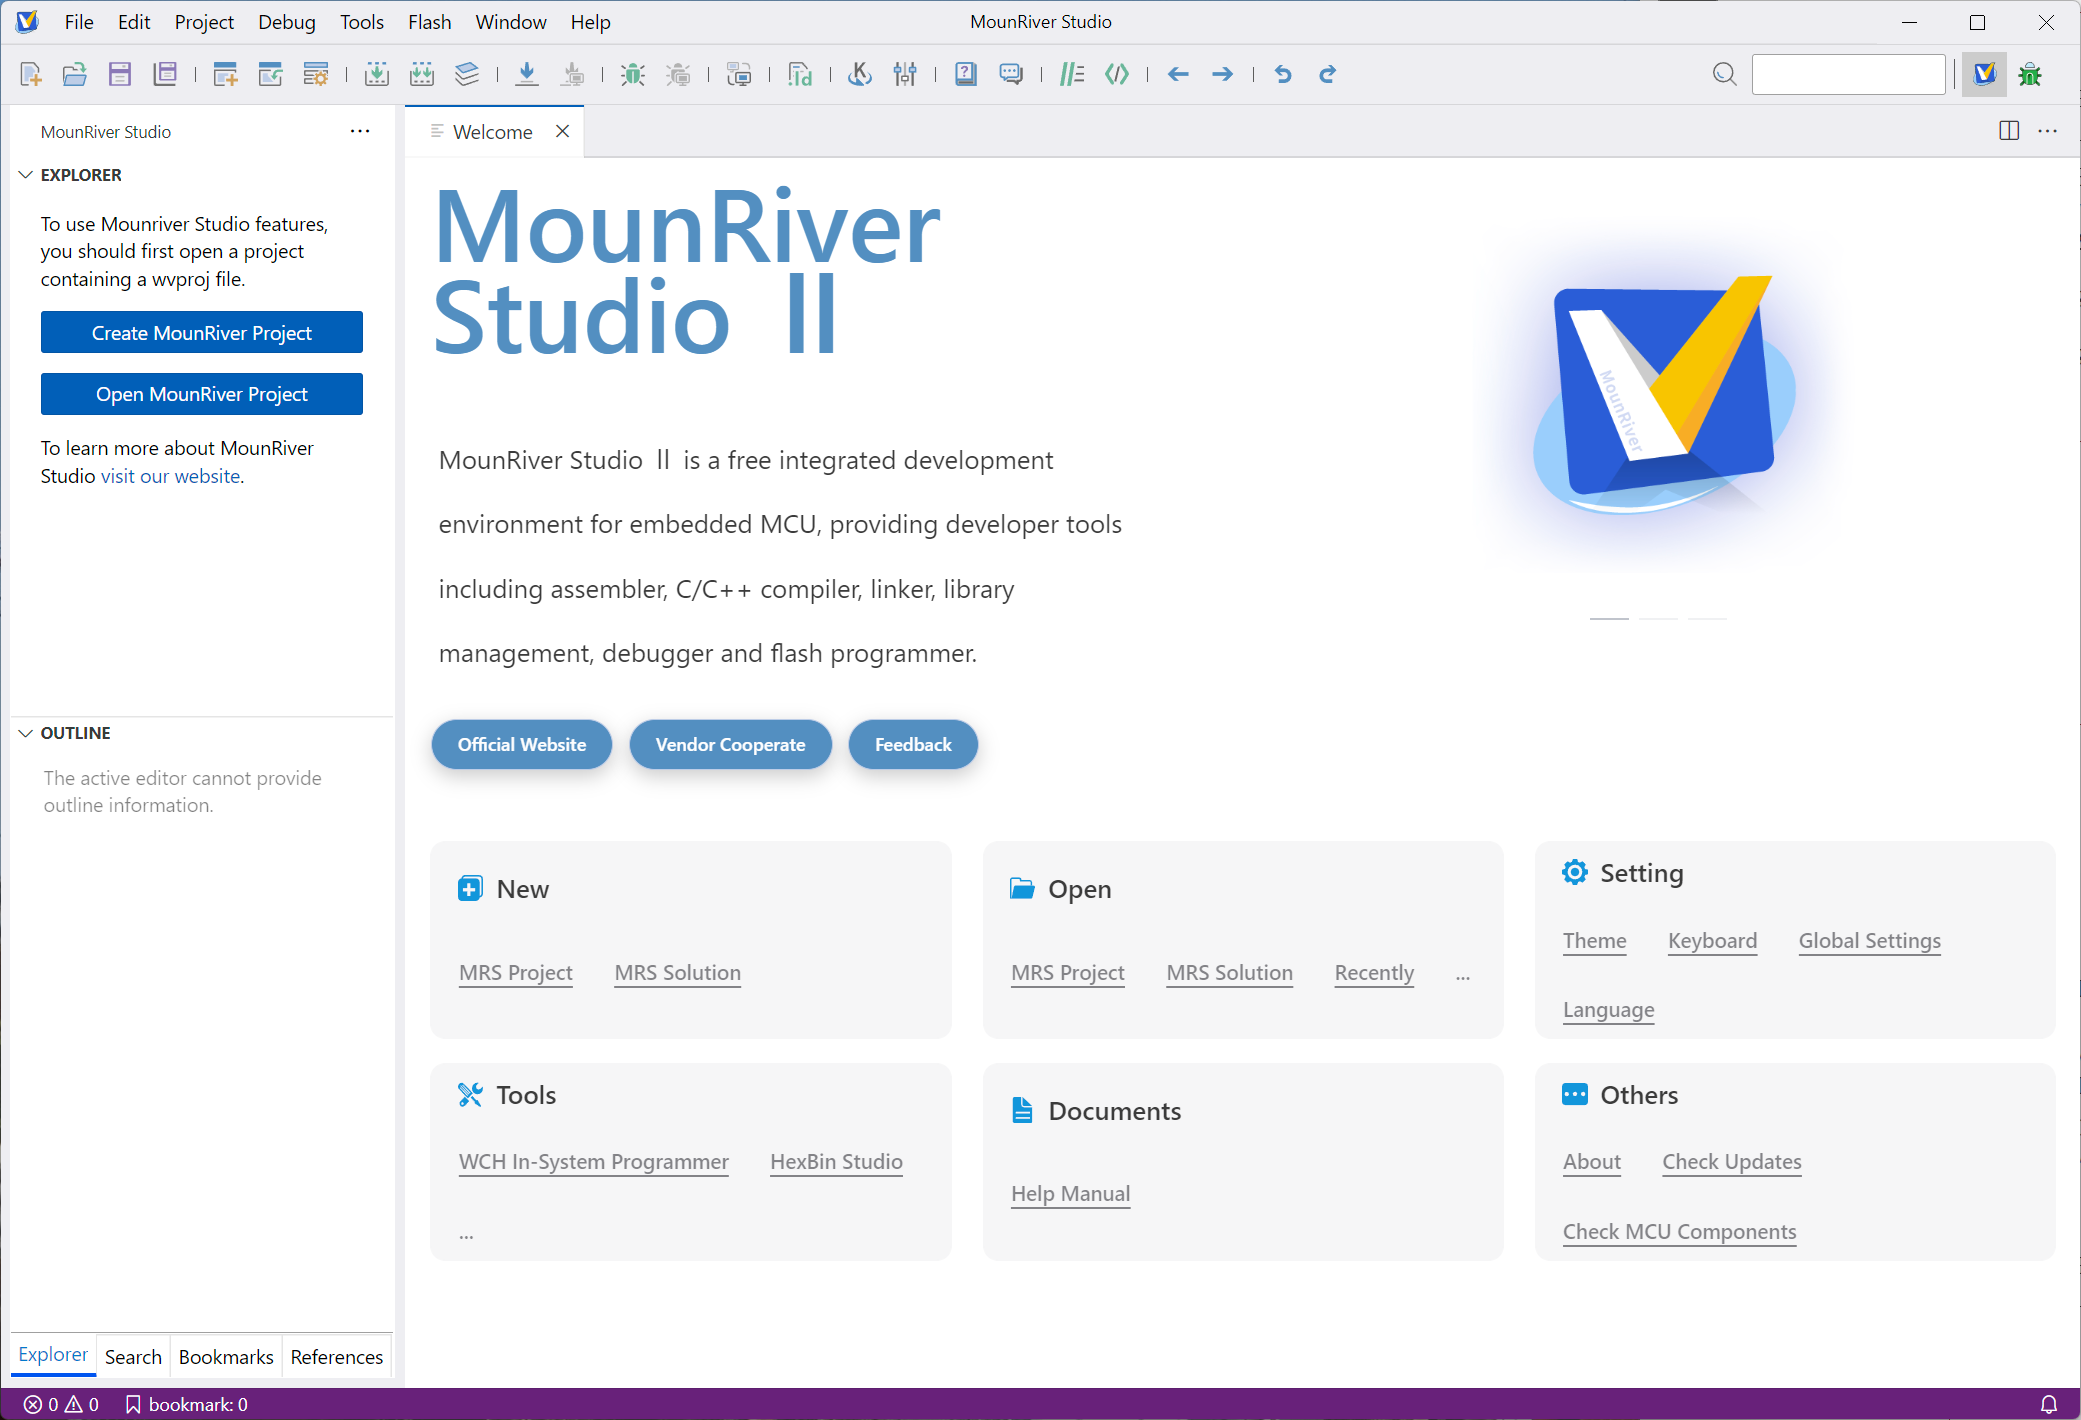This screenshot has height=1420, width=2081.
Task: Click the monitor transfer toolbar icon
Action: pos(739,74)
